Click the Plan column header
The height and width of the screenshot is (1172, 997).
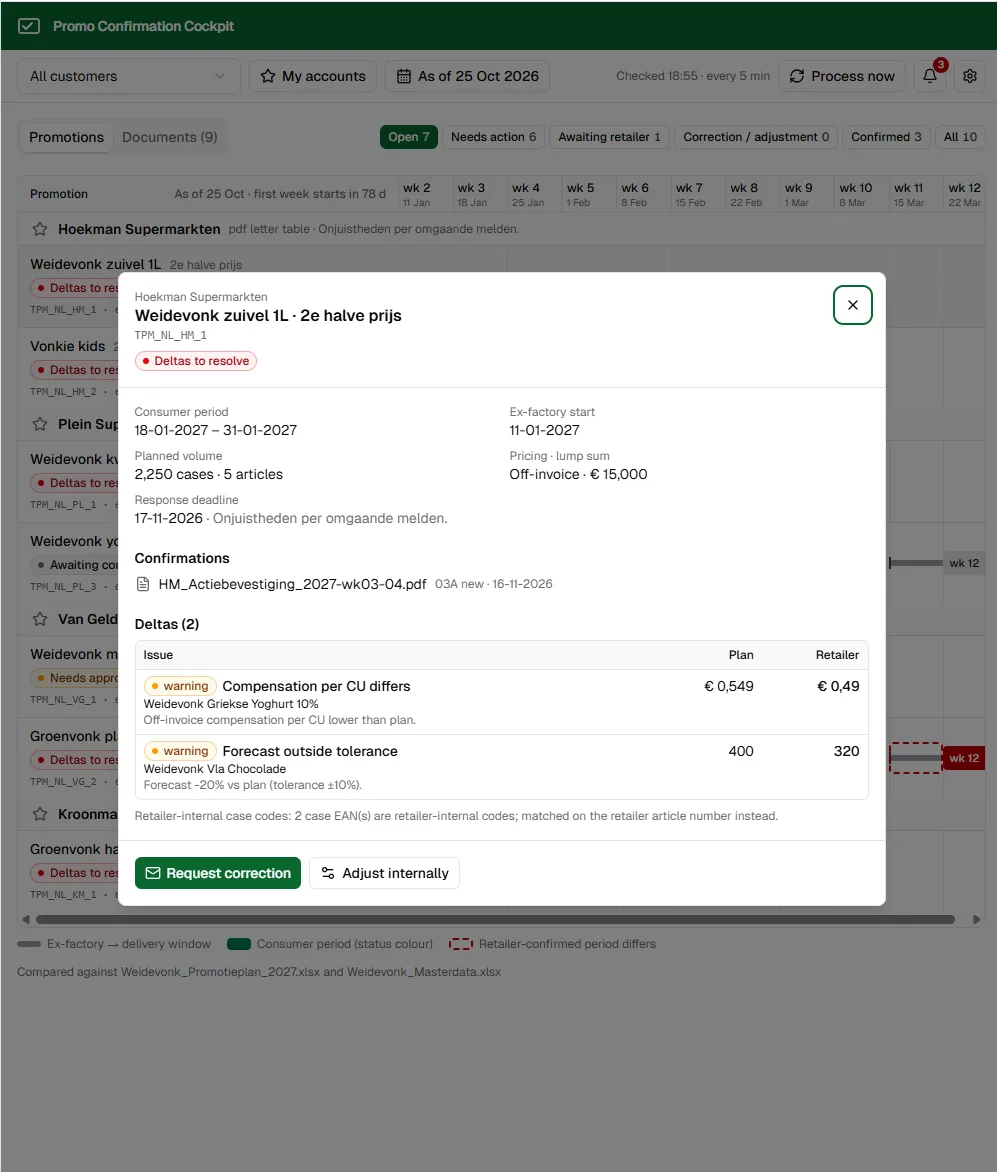[x=741, y=655]
